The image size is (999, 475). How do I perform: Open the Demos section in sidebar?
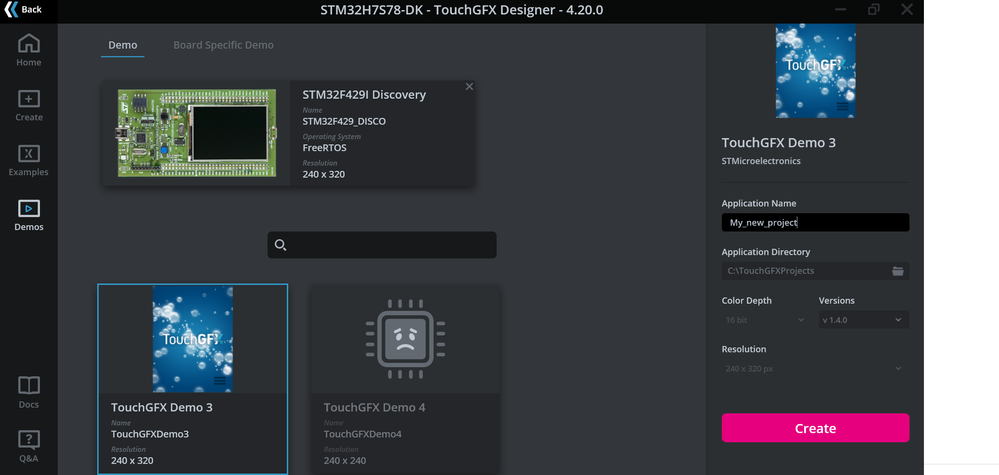tap(29, 216)
